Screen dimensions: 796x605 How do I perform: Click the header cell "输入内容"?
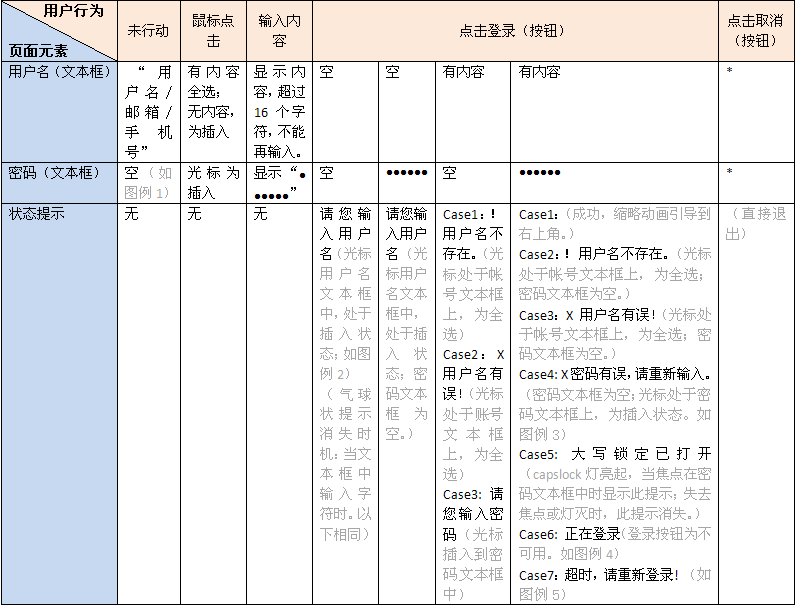(x=279, y=31)
